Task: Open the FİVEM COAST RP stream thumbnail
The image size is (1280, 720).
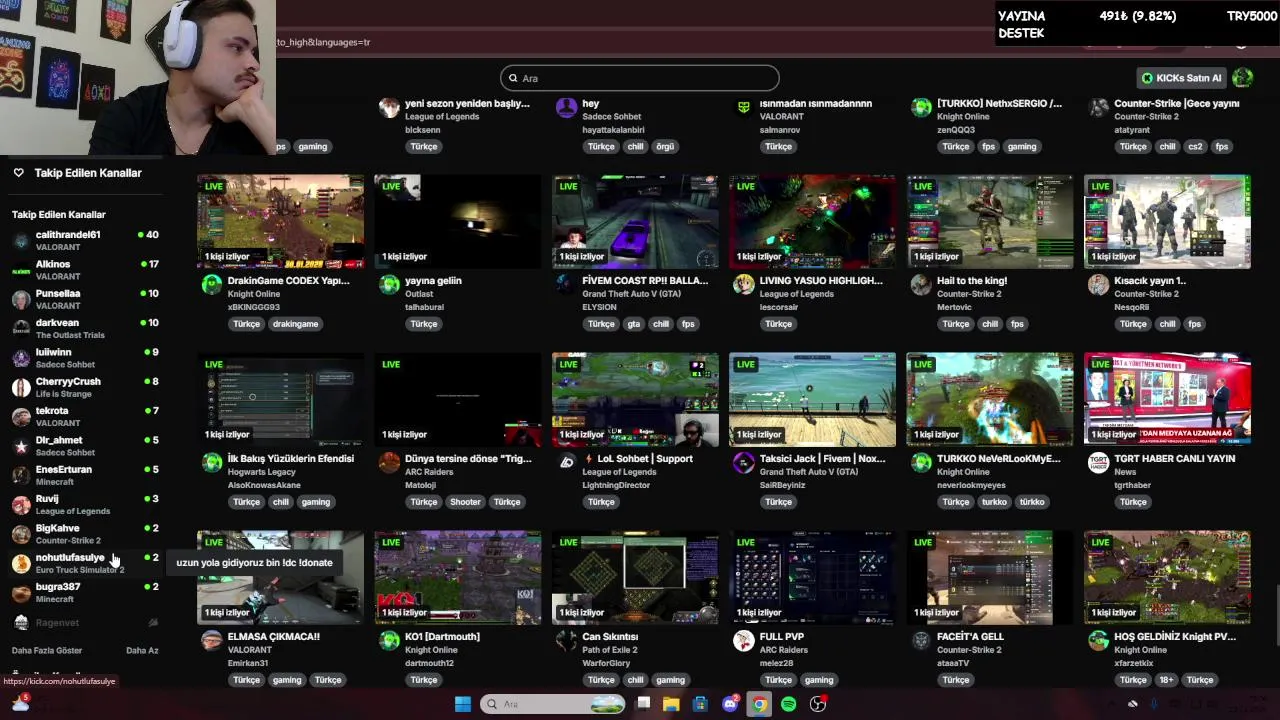Action: pos(635,222)
